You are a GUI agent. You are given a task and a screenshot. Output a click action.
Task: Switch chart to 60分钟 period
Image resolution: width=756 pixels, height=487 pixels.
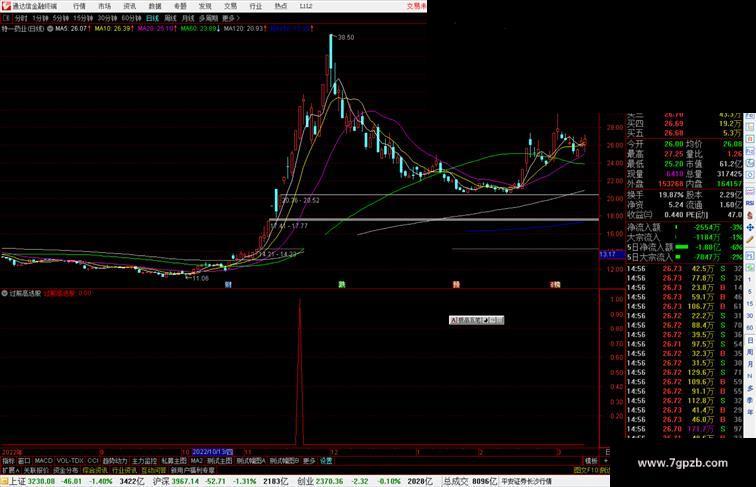click(x=131, y=18)
